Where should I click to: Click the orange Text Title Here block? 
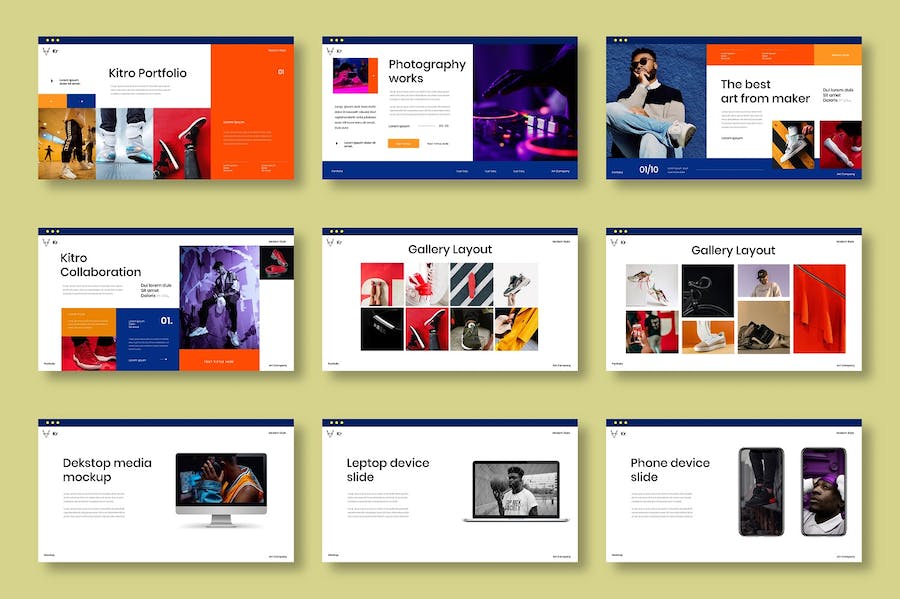coord(219,360)
